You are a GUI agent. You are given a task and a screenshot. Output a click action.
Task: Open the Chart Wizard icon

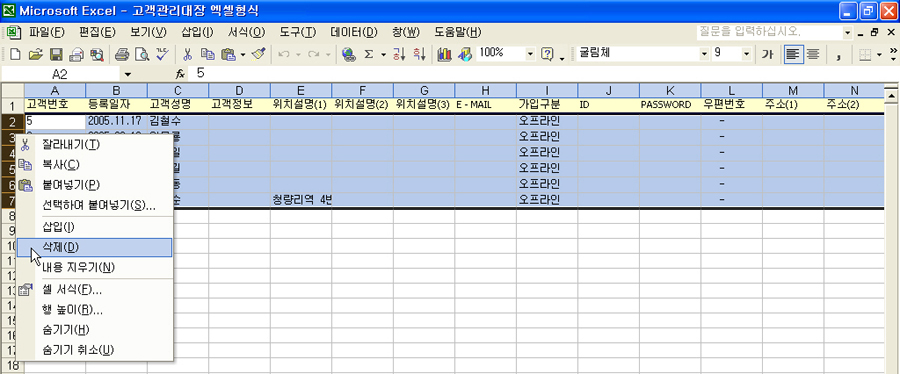click(444, 54)
